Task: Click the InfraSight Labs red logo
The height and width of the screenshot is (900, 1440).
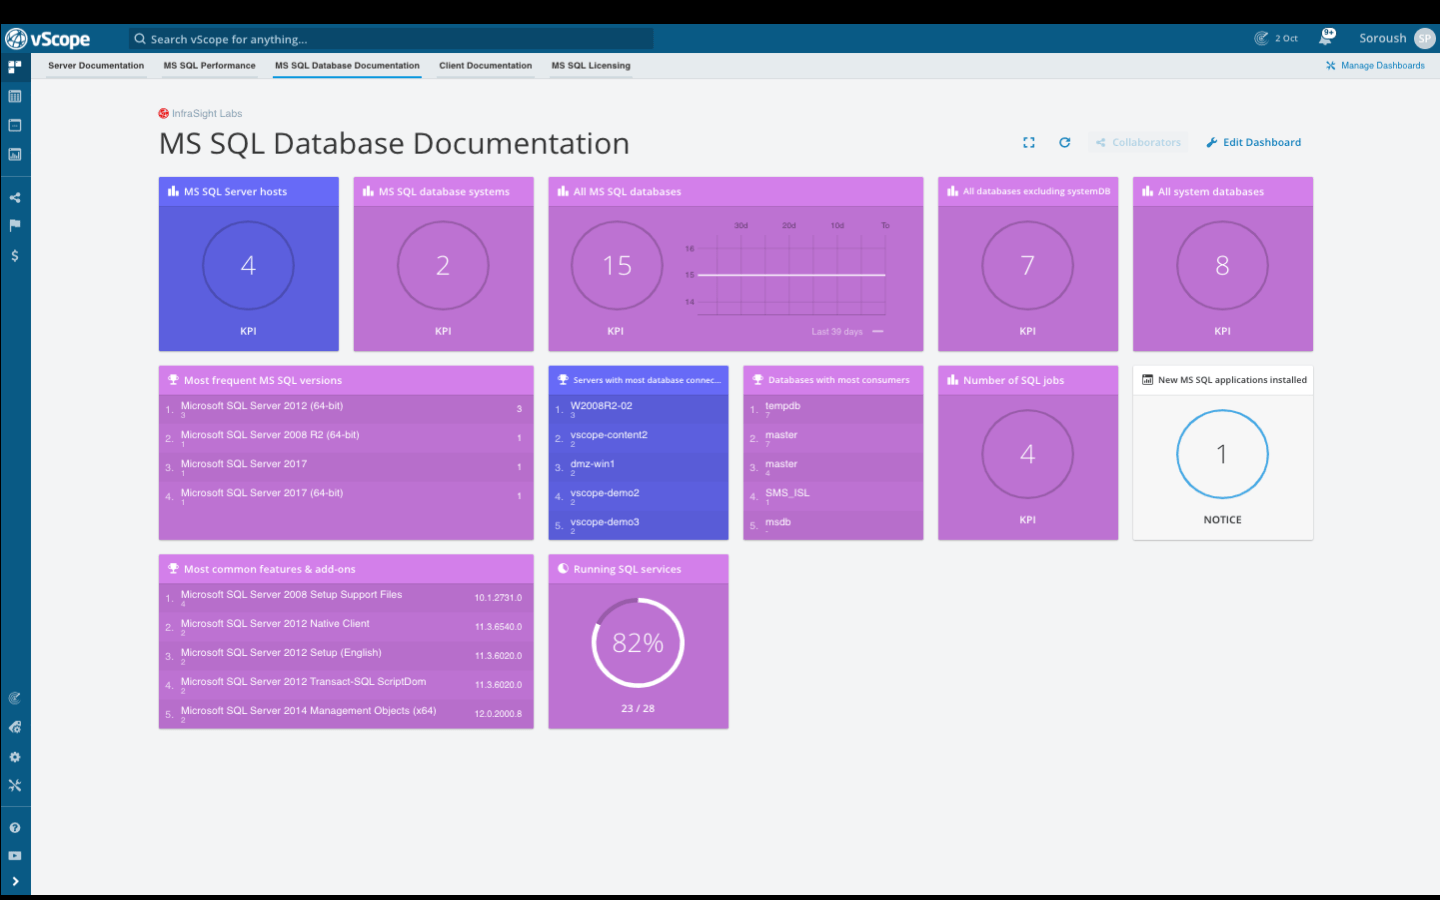Action: [164, 113]
